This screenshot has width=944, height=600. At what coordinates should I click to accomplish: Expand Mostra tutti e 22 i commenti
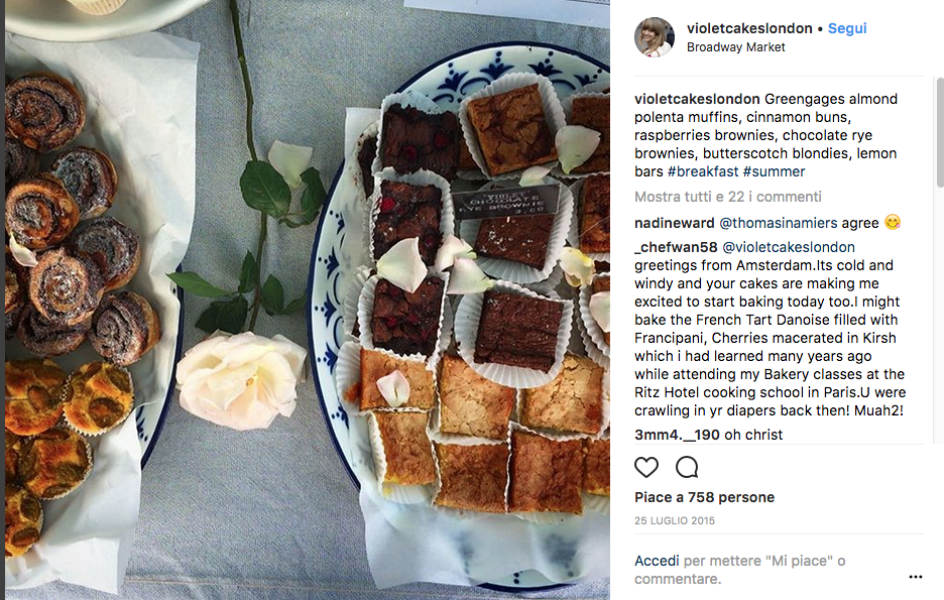(x=727, y=197)
